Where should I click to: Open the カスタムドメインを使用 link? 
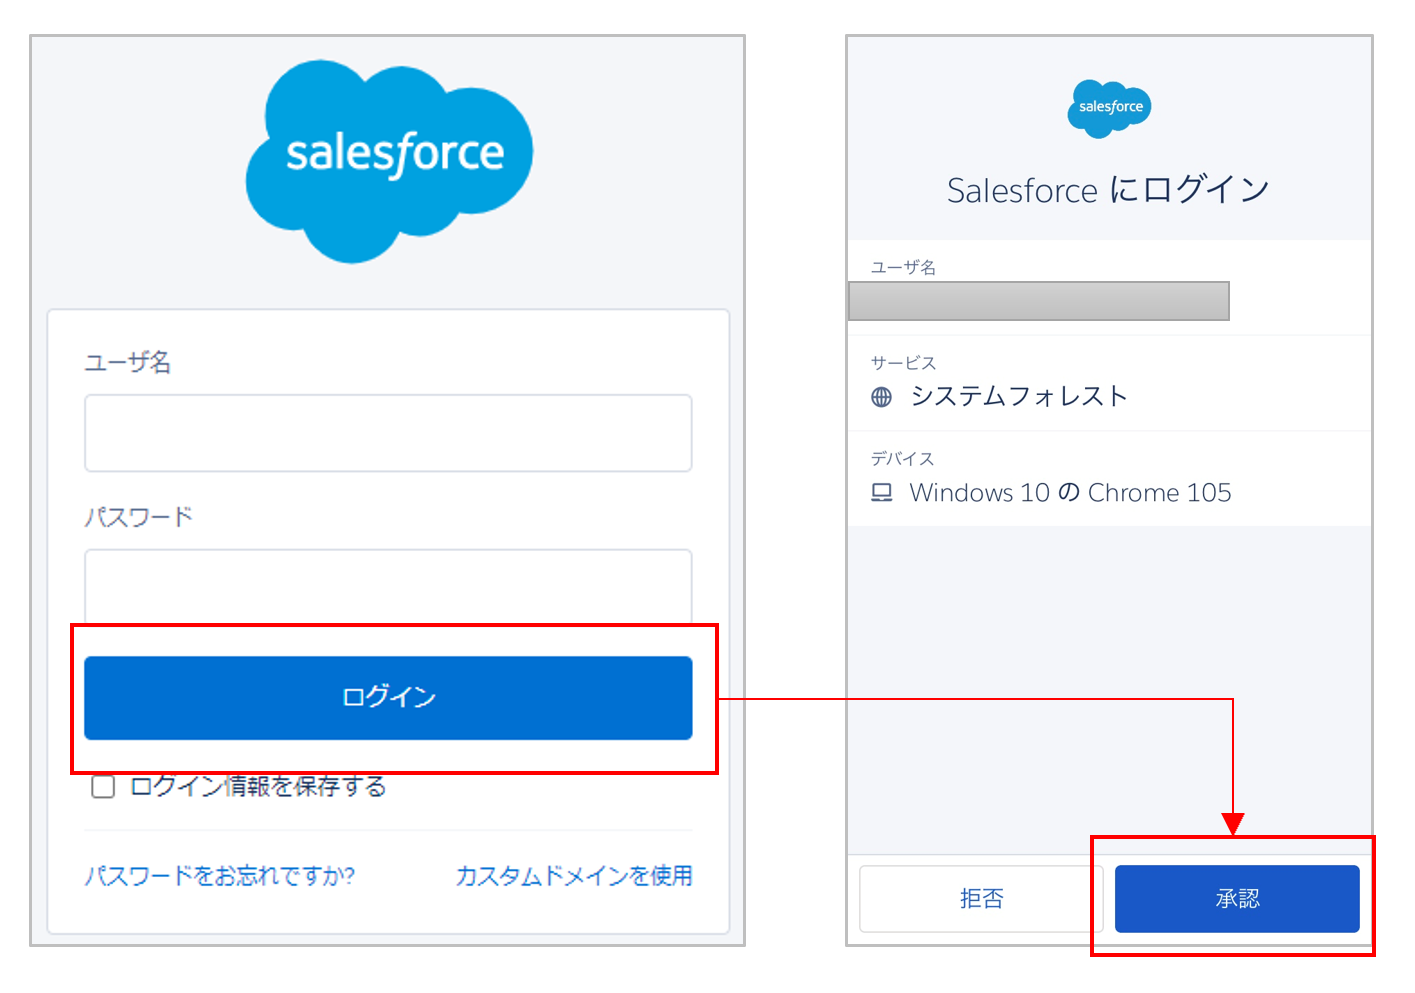click(574, 876)
